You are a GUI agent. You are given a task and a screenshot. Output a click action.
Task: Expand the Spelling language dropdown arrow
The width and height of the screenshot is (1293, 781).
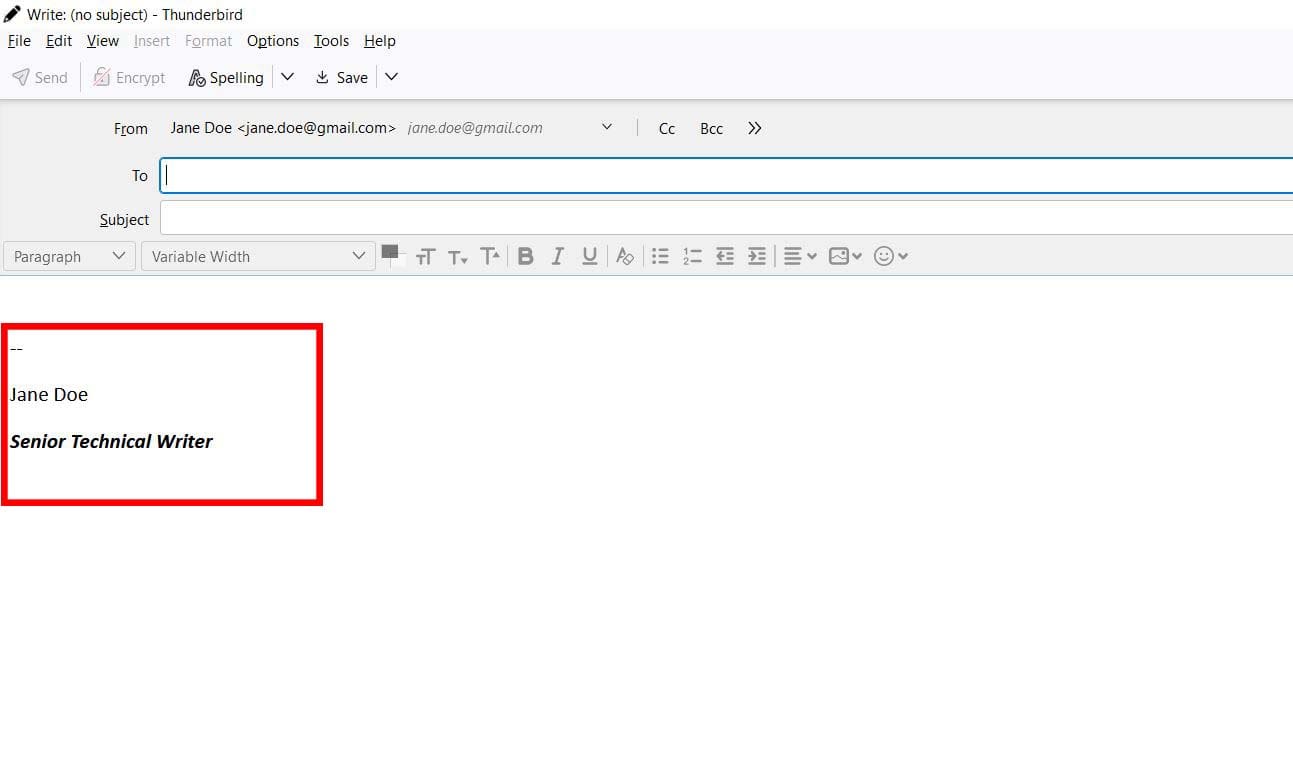pos(287,77)
